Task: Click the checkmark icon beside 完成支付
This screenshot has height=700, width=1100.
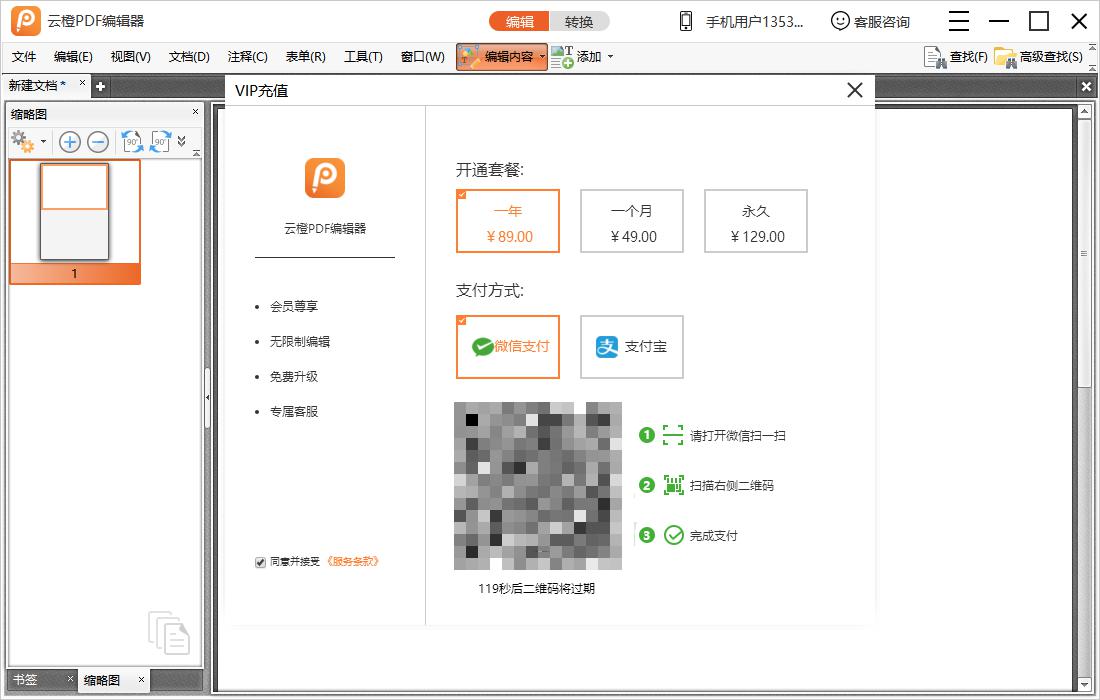Action: coord(673,535)
